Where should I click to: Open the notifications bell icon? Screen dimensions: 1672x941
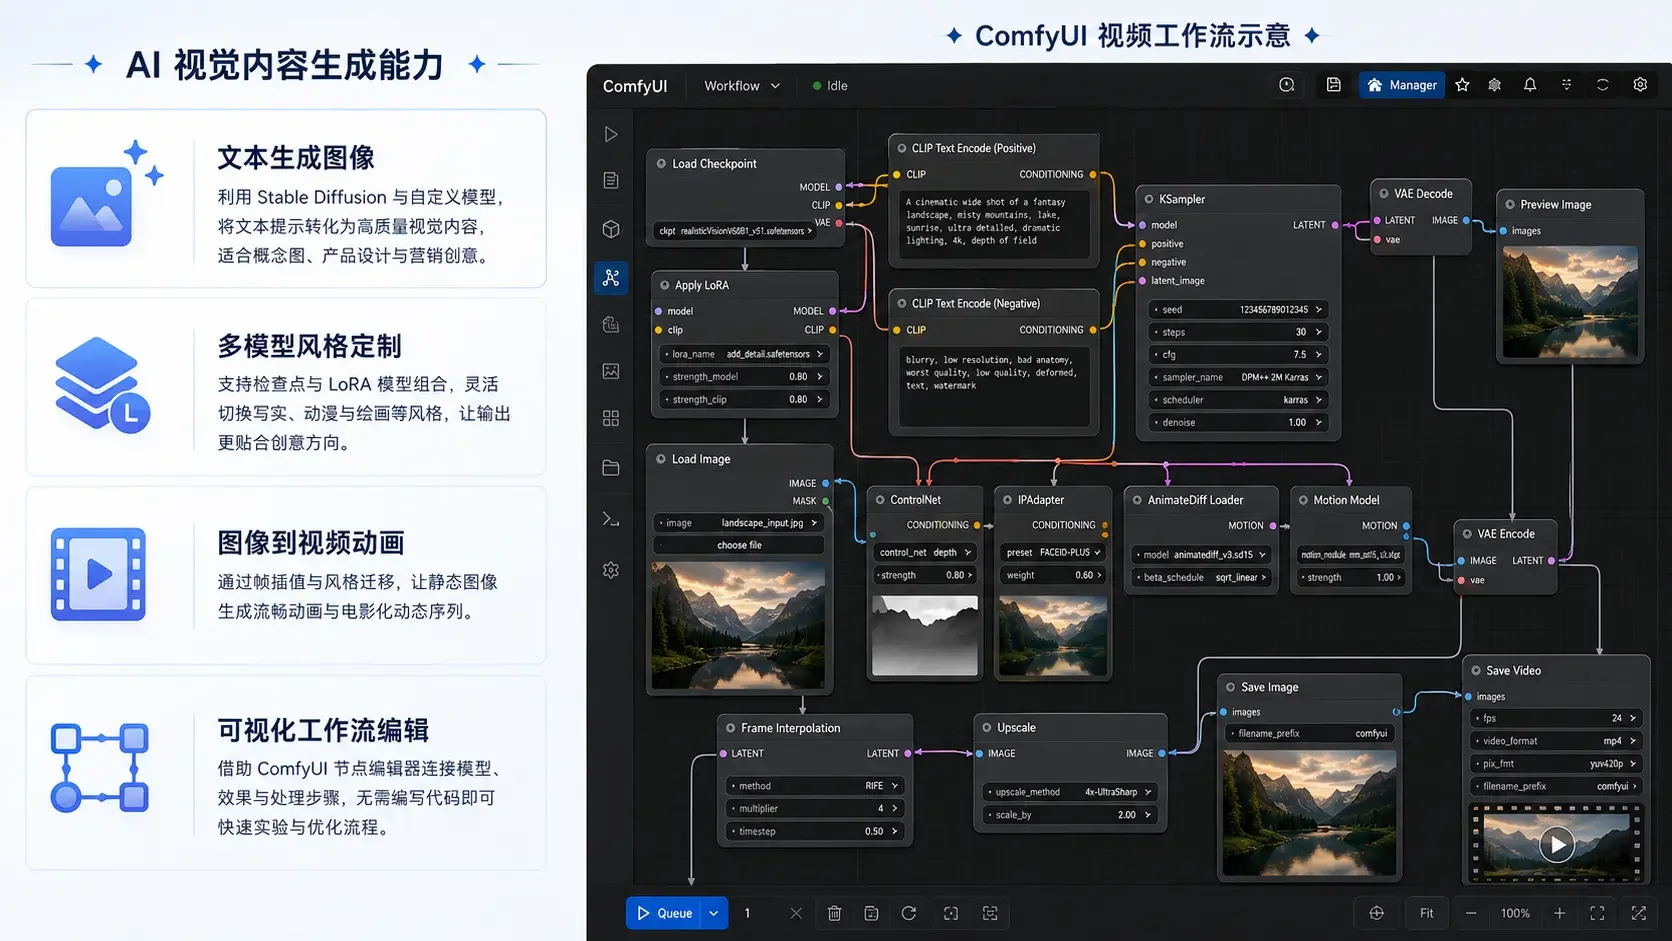[1530, 85]
